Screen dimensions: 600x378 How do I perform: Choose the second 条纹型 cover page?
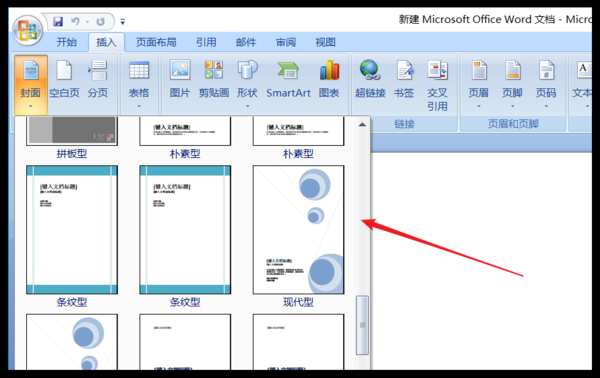click(185, 230)
